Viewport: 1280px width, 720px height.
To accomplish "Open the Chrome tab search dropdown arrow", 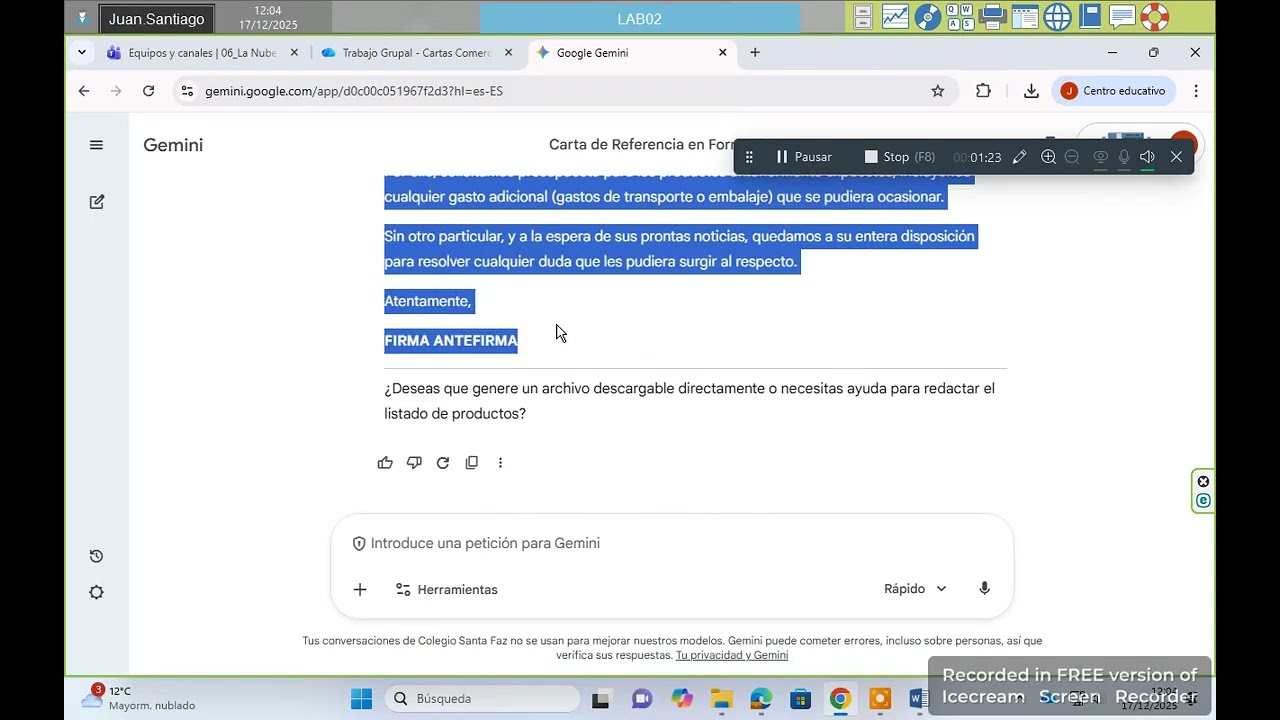I will tap(82, 53).
